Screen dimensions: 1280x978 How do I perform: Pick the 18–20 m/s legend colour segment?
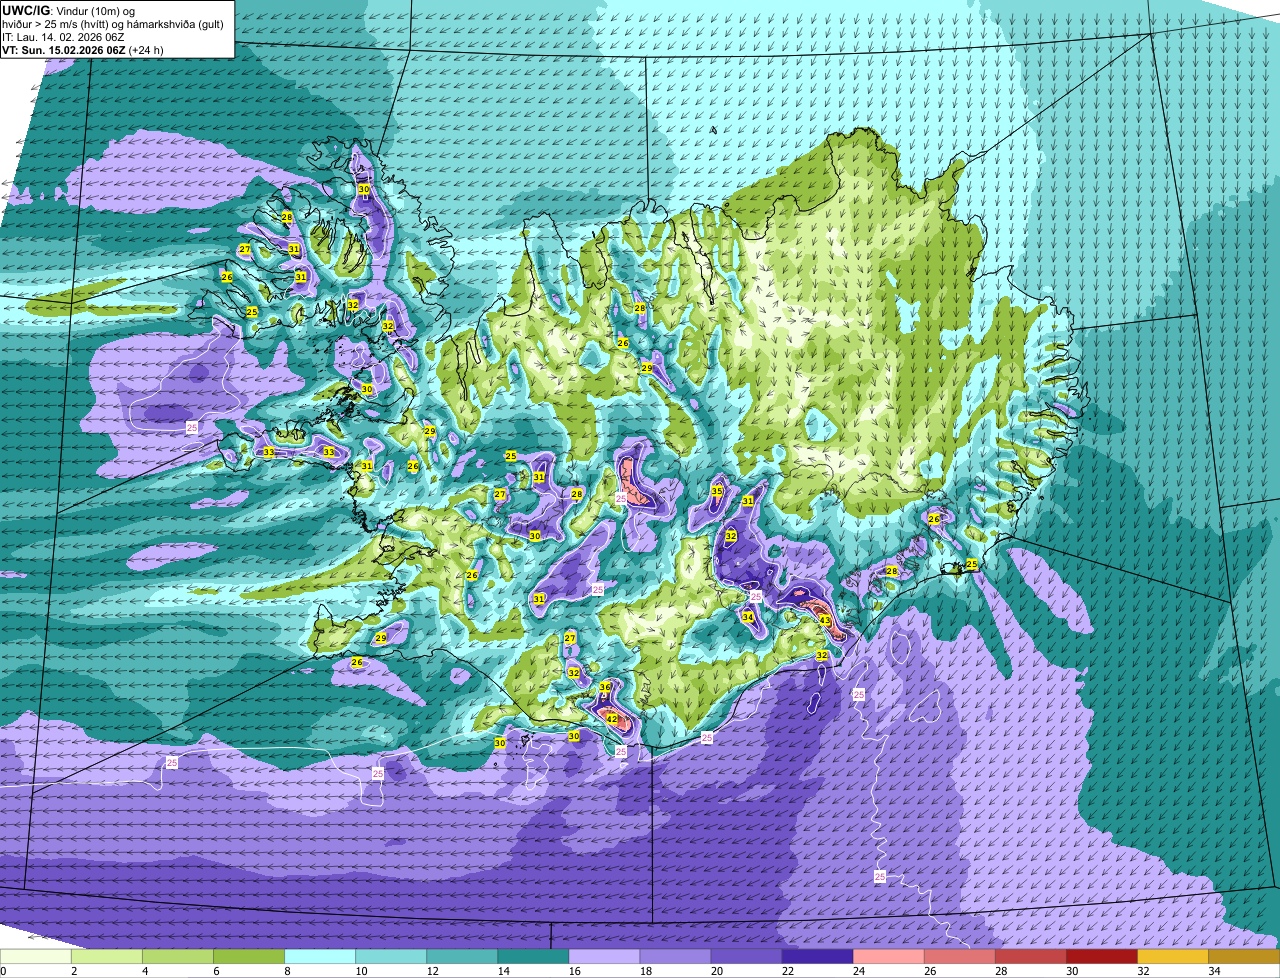675,957
